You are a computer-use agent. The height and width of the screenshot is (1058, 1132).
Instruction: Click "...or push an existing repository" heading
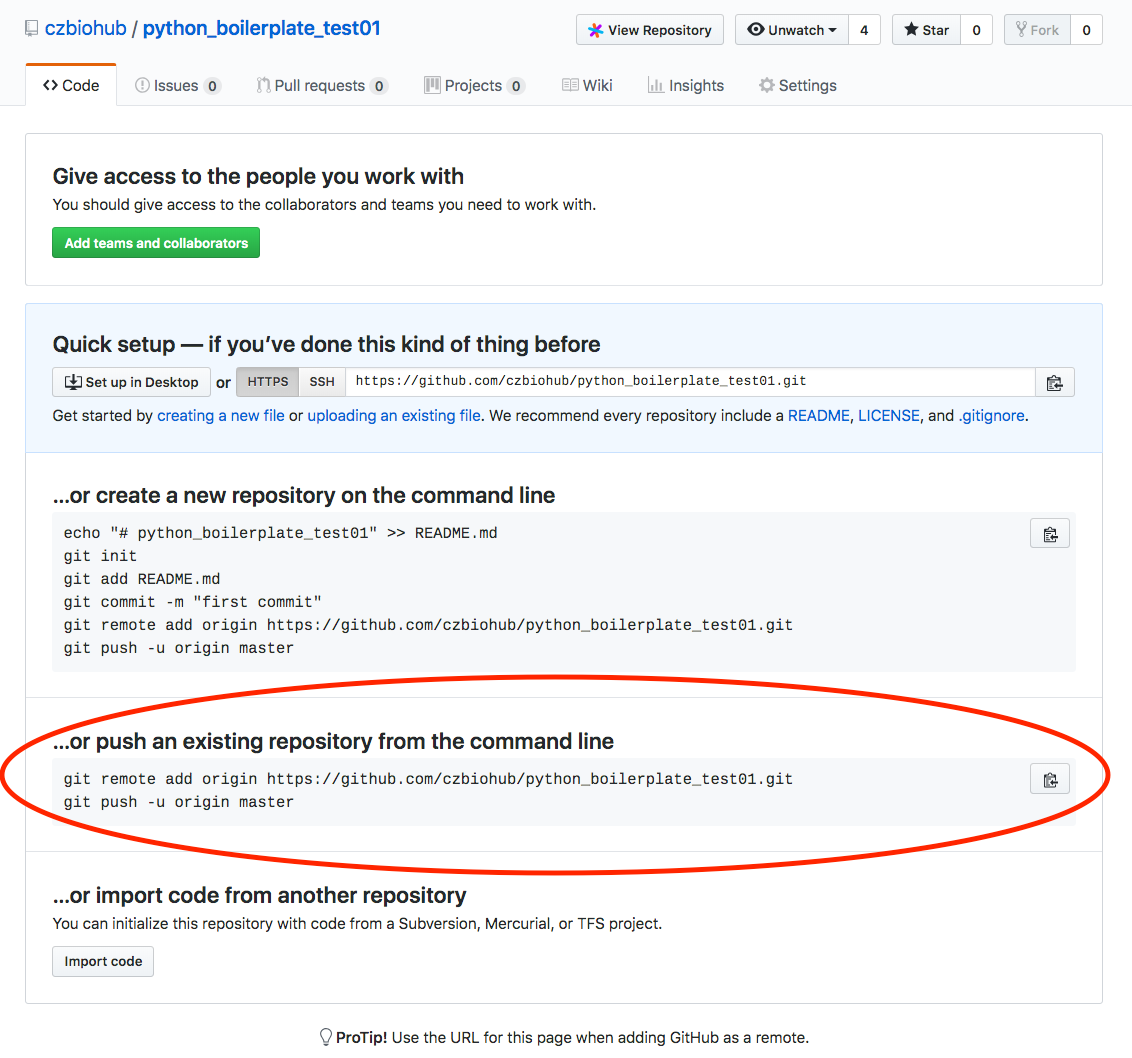pyautogui.click(x=334, y=742)
